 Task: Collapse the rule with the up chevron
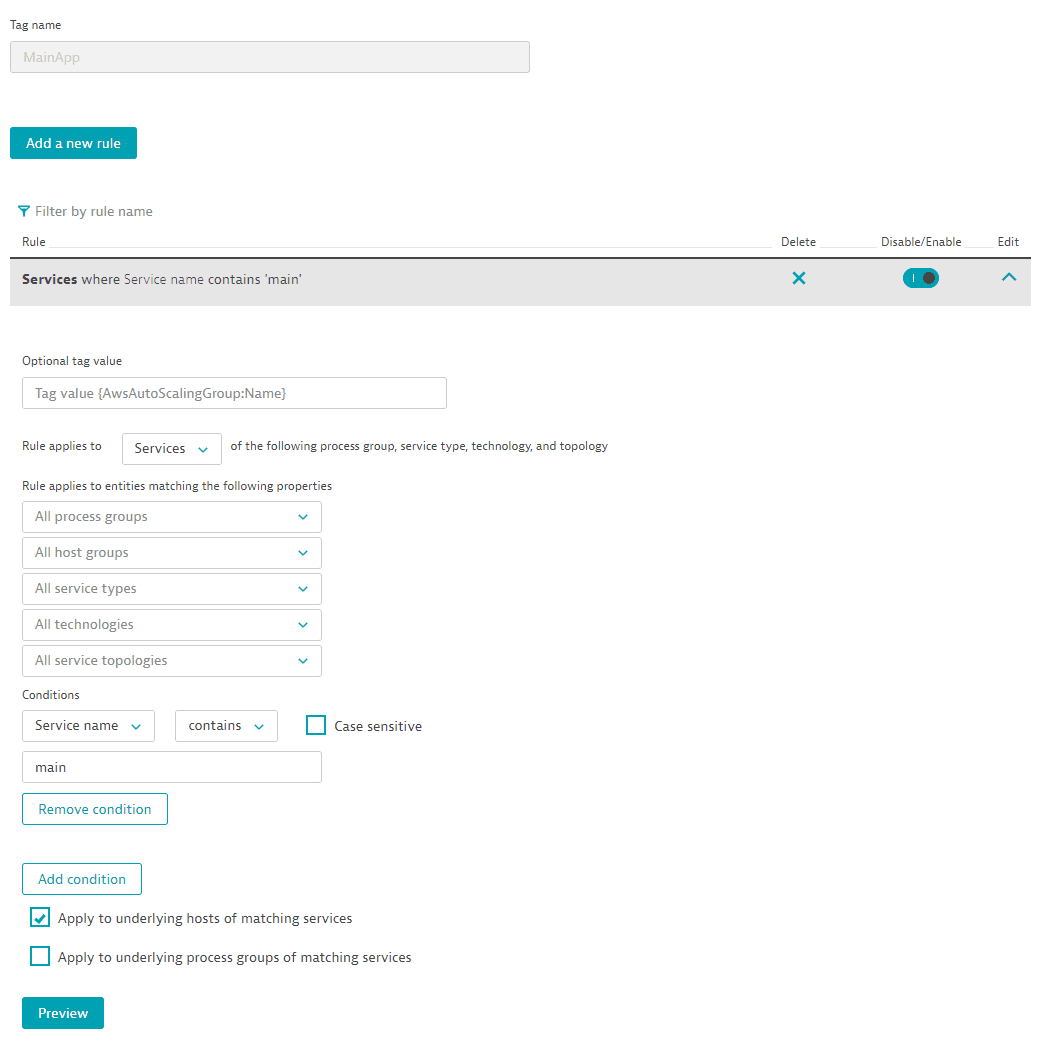pos(1009,278)
